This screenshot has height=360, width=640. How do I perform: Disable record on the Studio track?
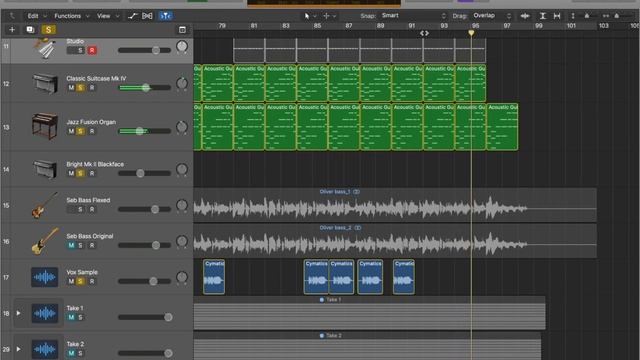[x=92, y=50]
